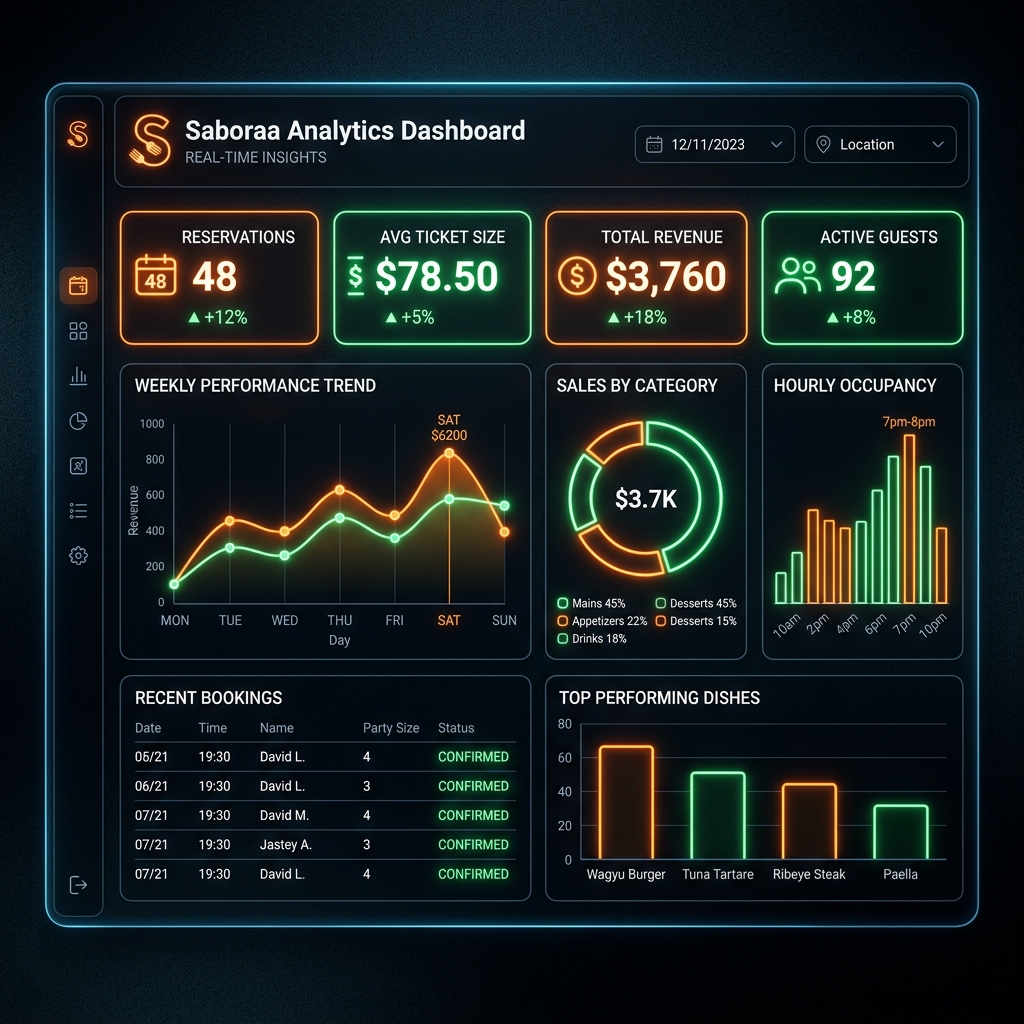Select the bar chart sidebar icon
The width and height of the screenshot is (1024, 1024).
tap(78, 376)
